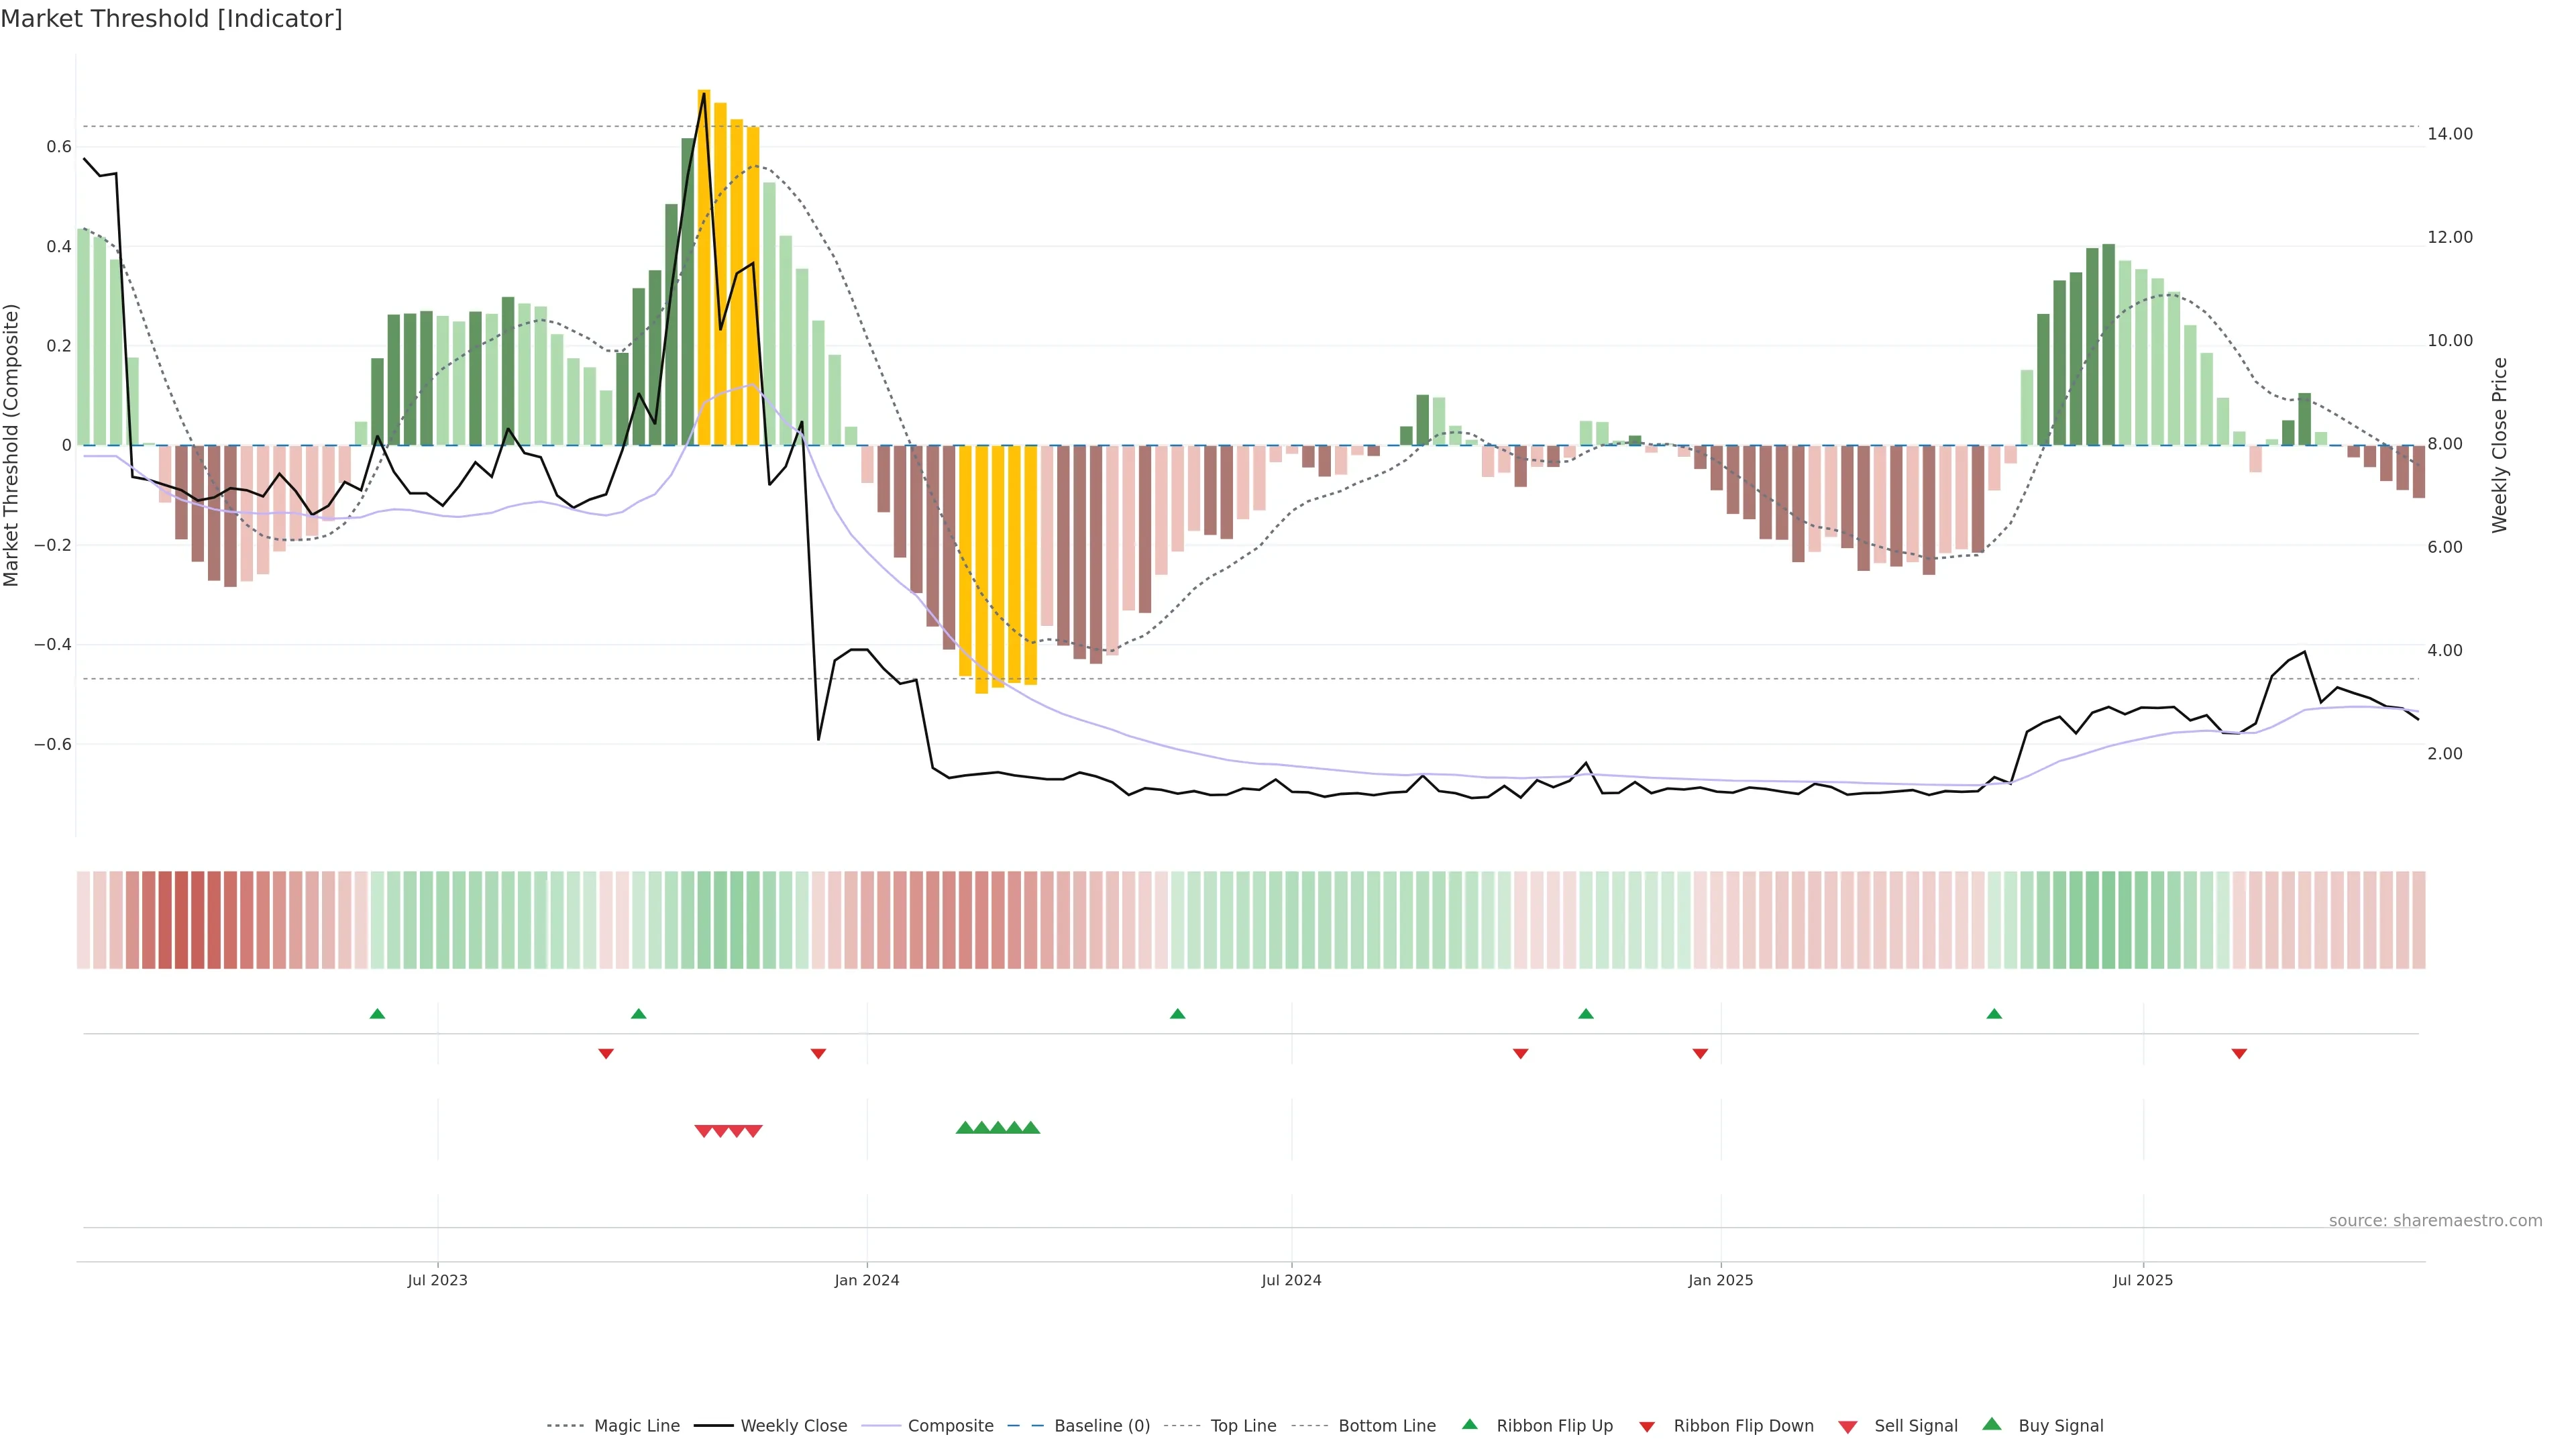Click the first green Buy Signal marker

(965, 1128)
